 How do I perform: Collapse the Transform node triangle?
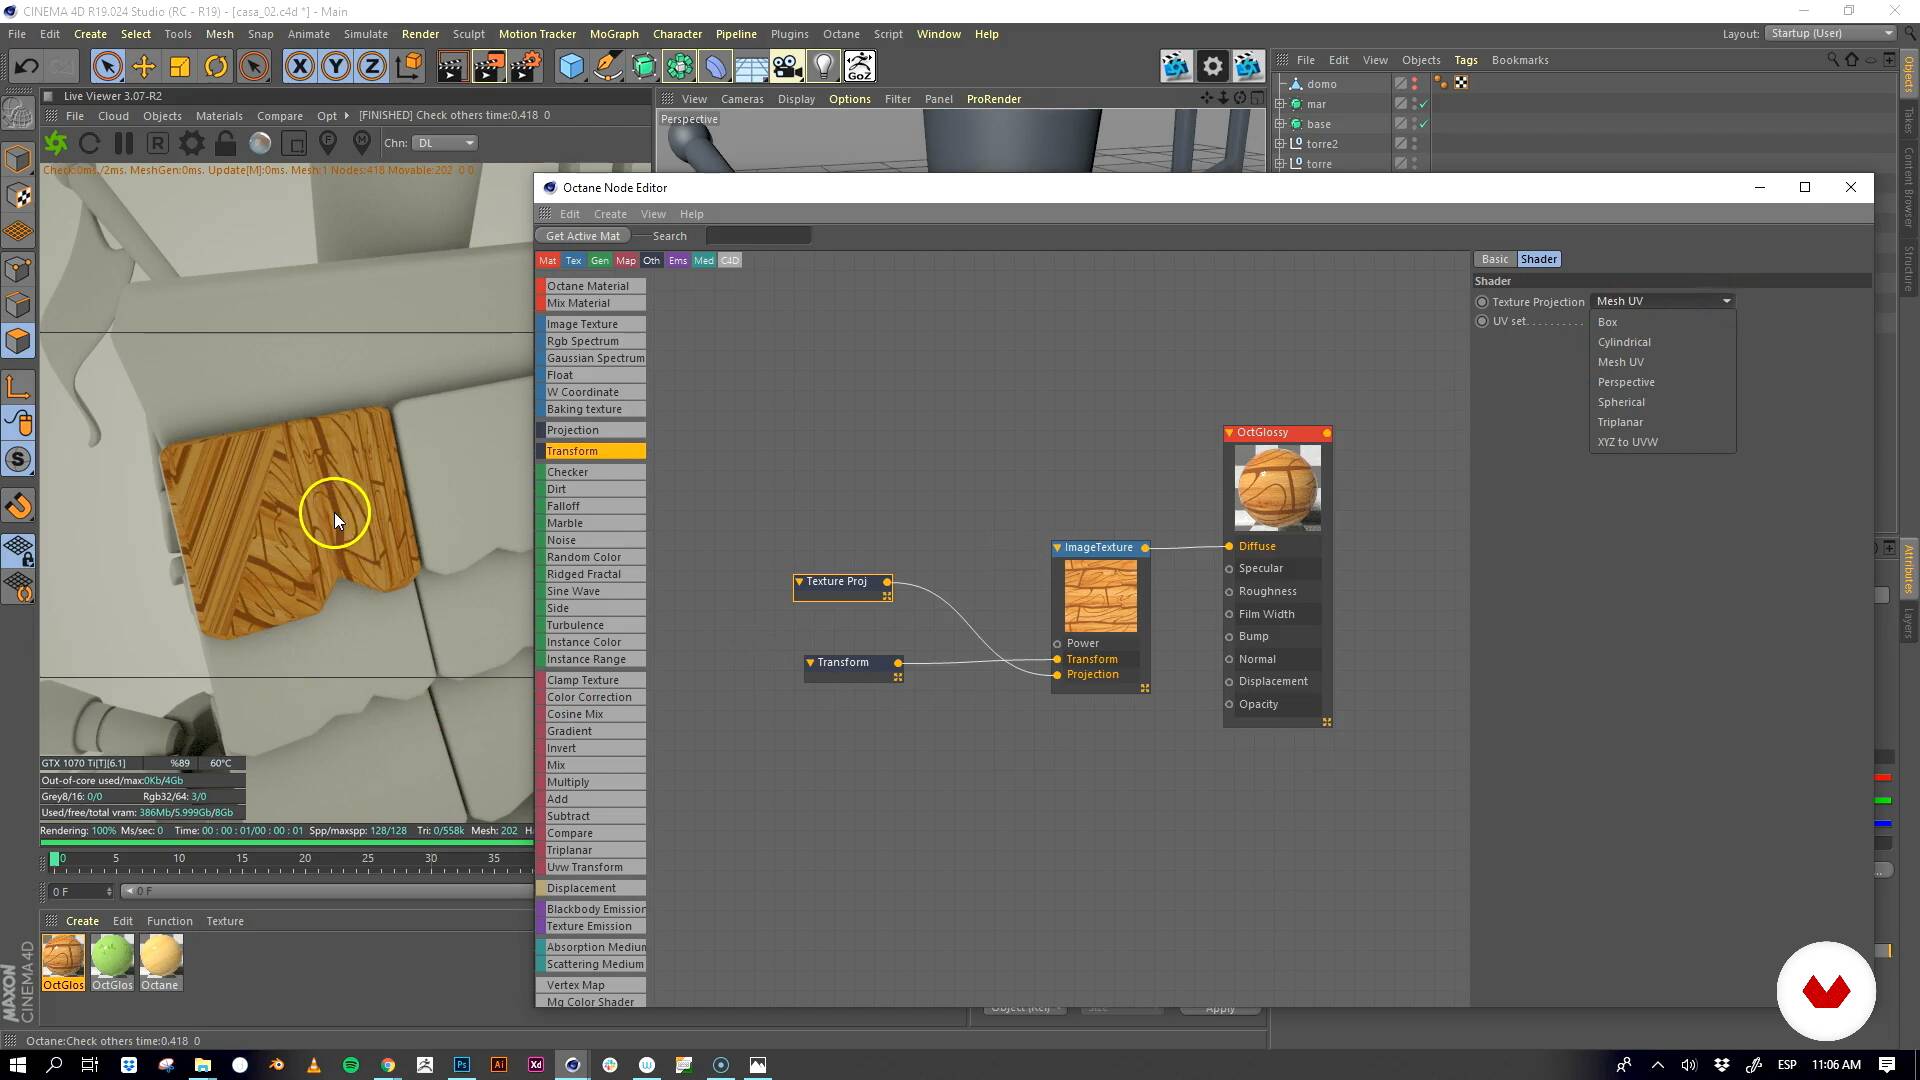810,662
